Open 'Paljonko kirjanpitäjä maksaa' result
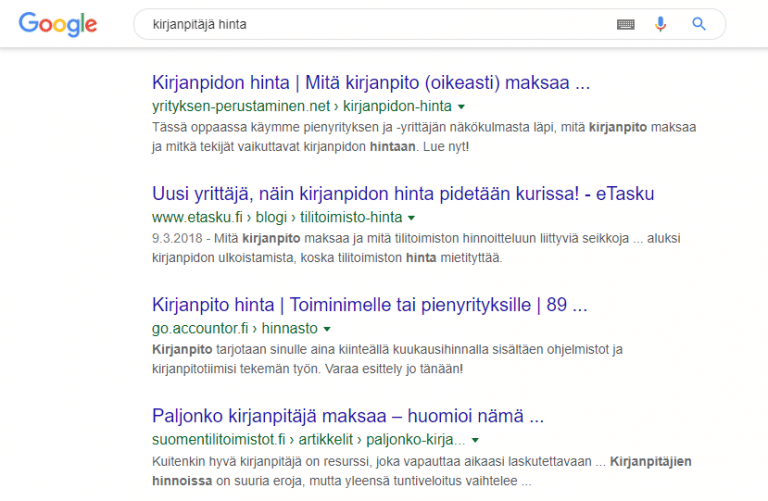Screen dimensions: 768x501 (x=348, y=416)
